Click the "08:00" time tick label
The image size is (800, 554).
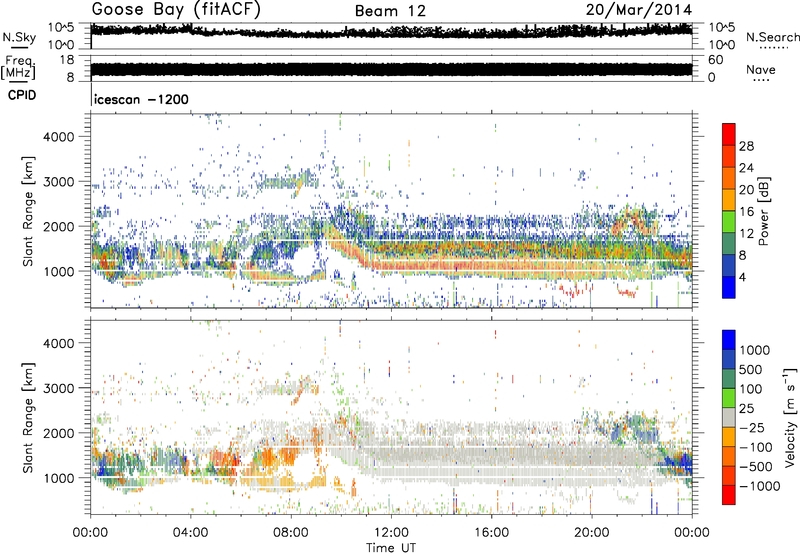coord(291,533)
